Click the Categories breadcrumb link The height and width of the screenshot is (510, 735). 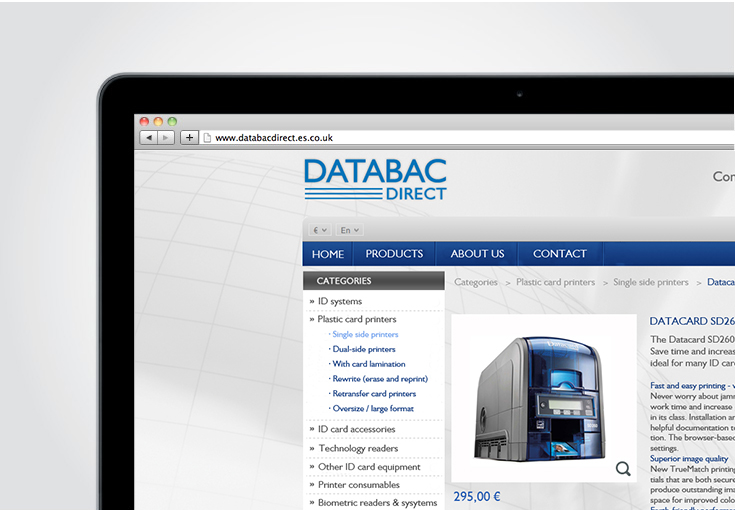pyautogui.click(x=476, y=283)
